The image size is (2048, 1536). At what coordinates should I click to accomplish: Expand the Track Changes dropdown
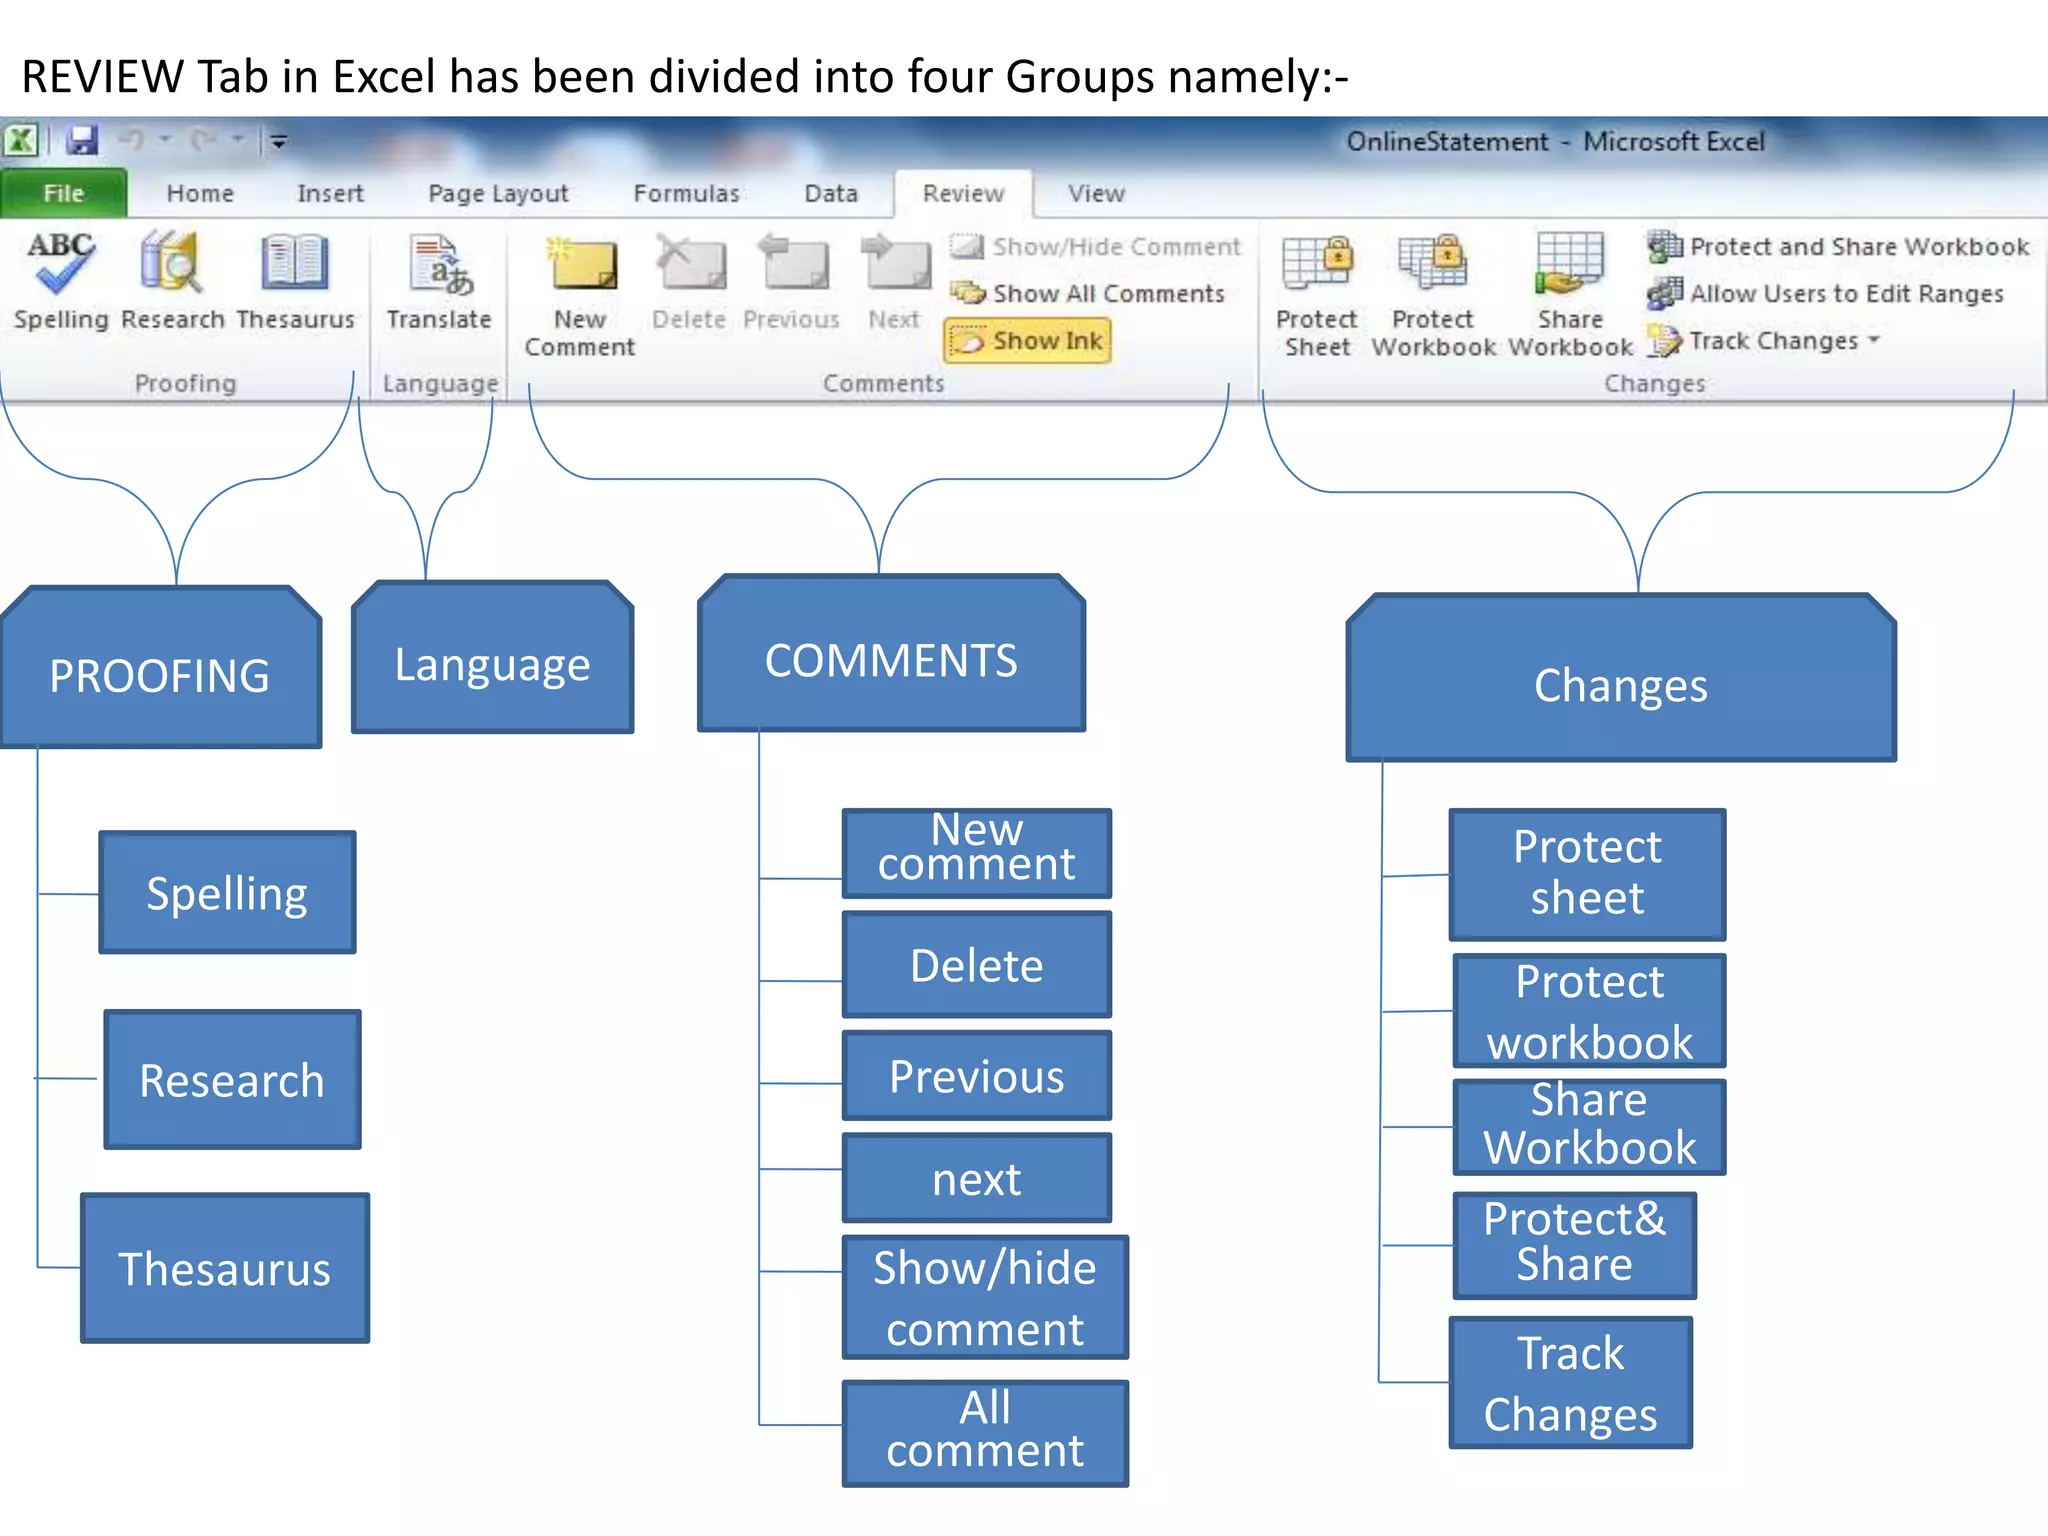(x=1874, y=340)
